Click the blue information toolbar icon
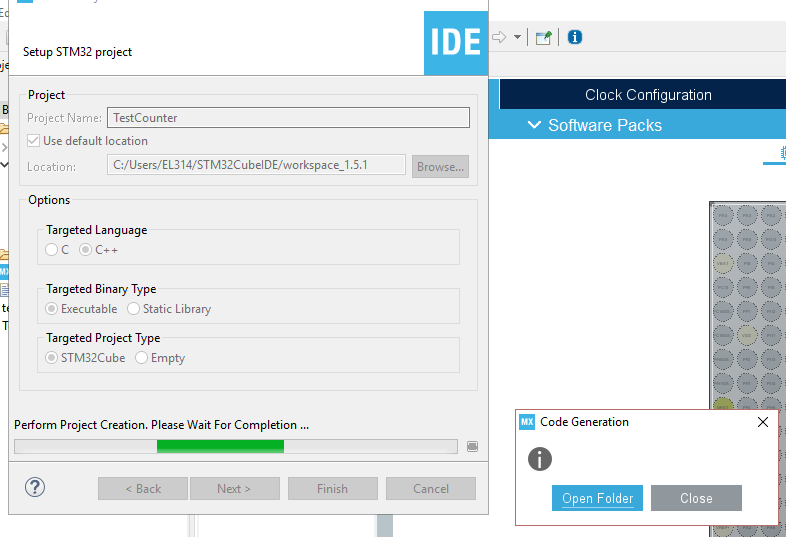This screenshot has width=786, height=537. [x=574, y=37]
